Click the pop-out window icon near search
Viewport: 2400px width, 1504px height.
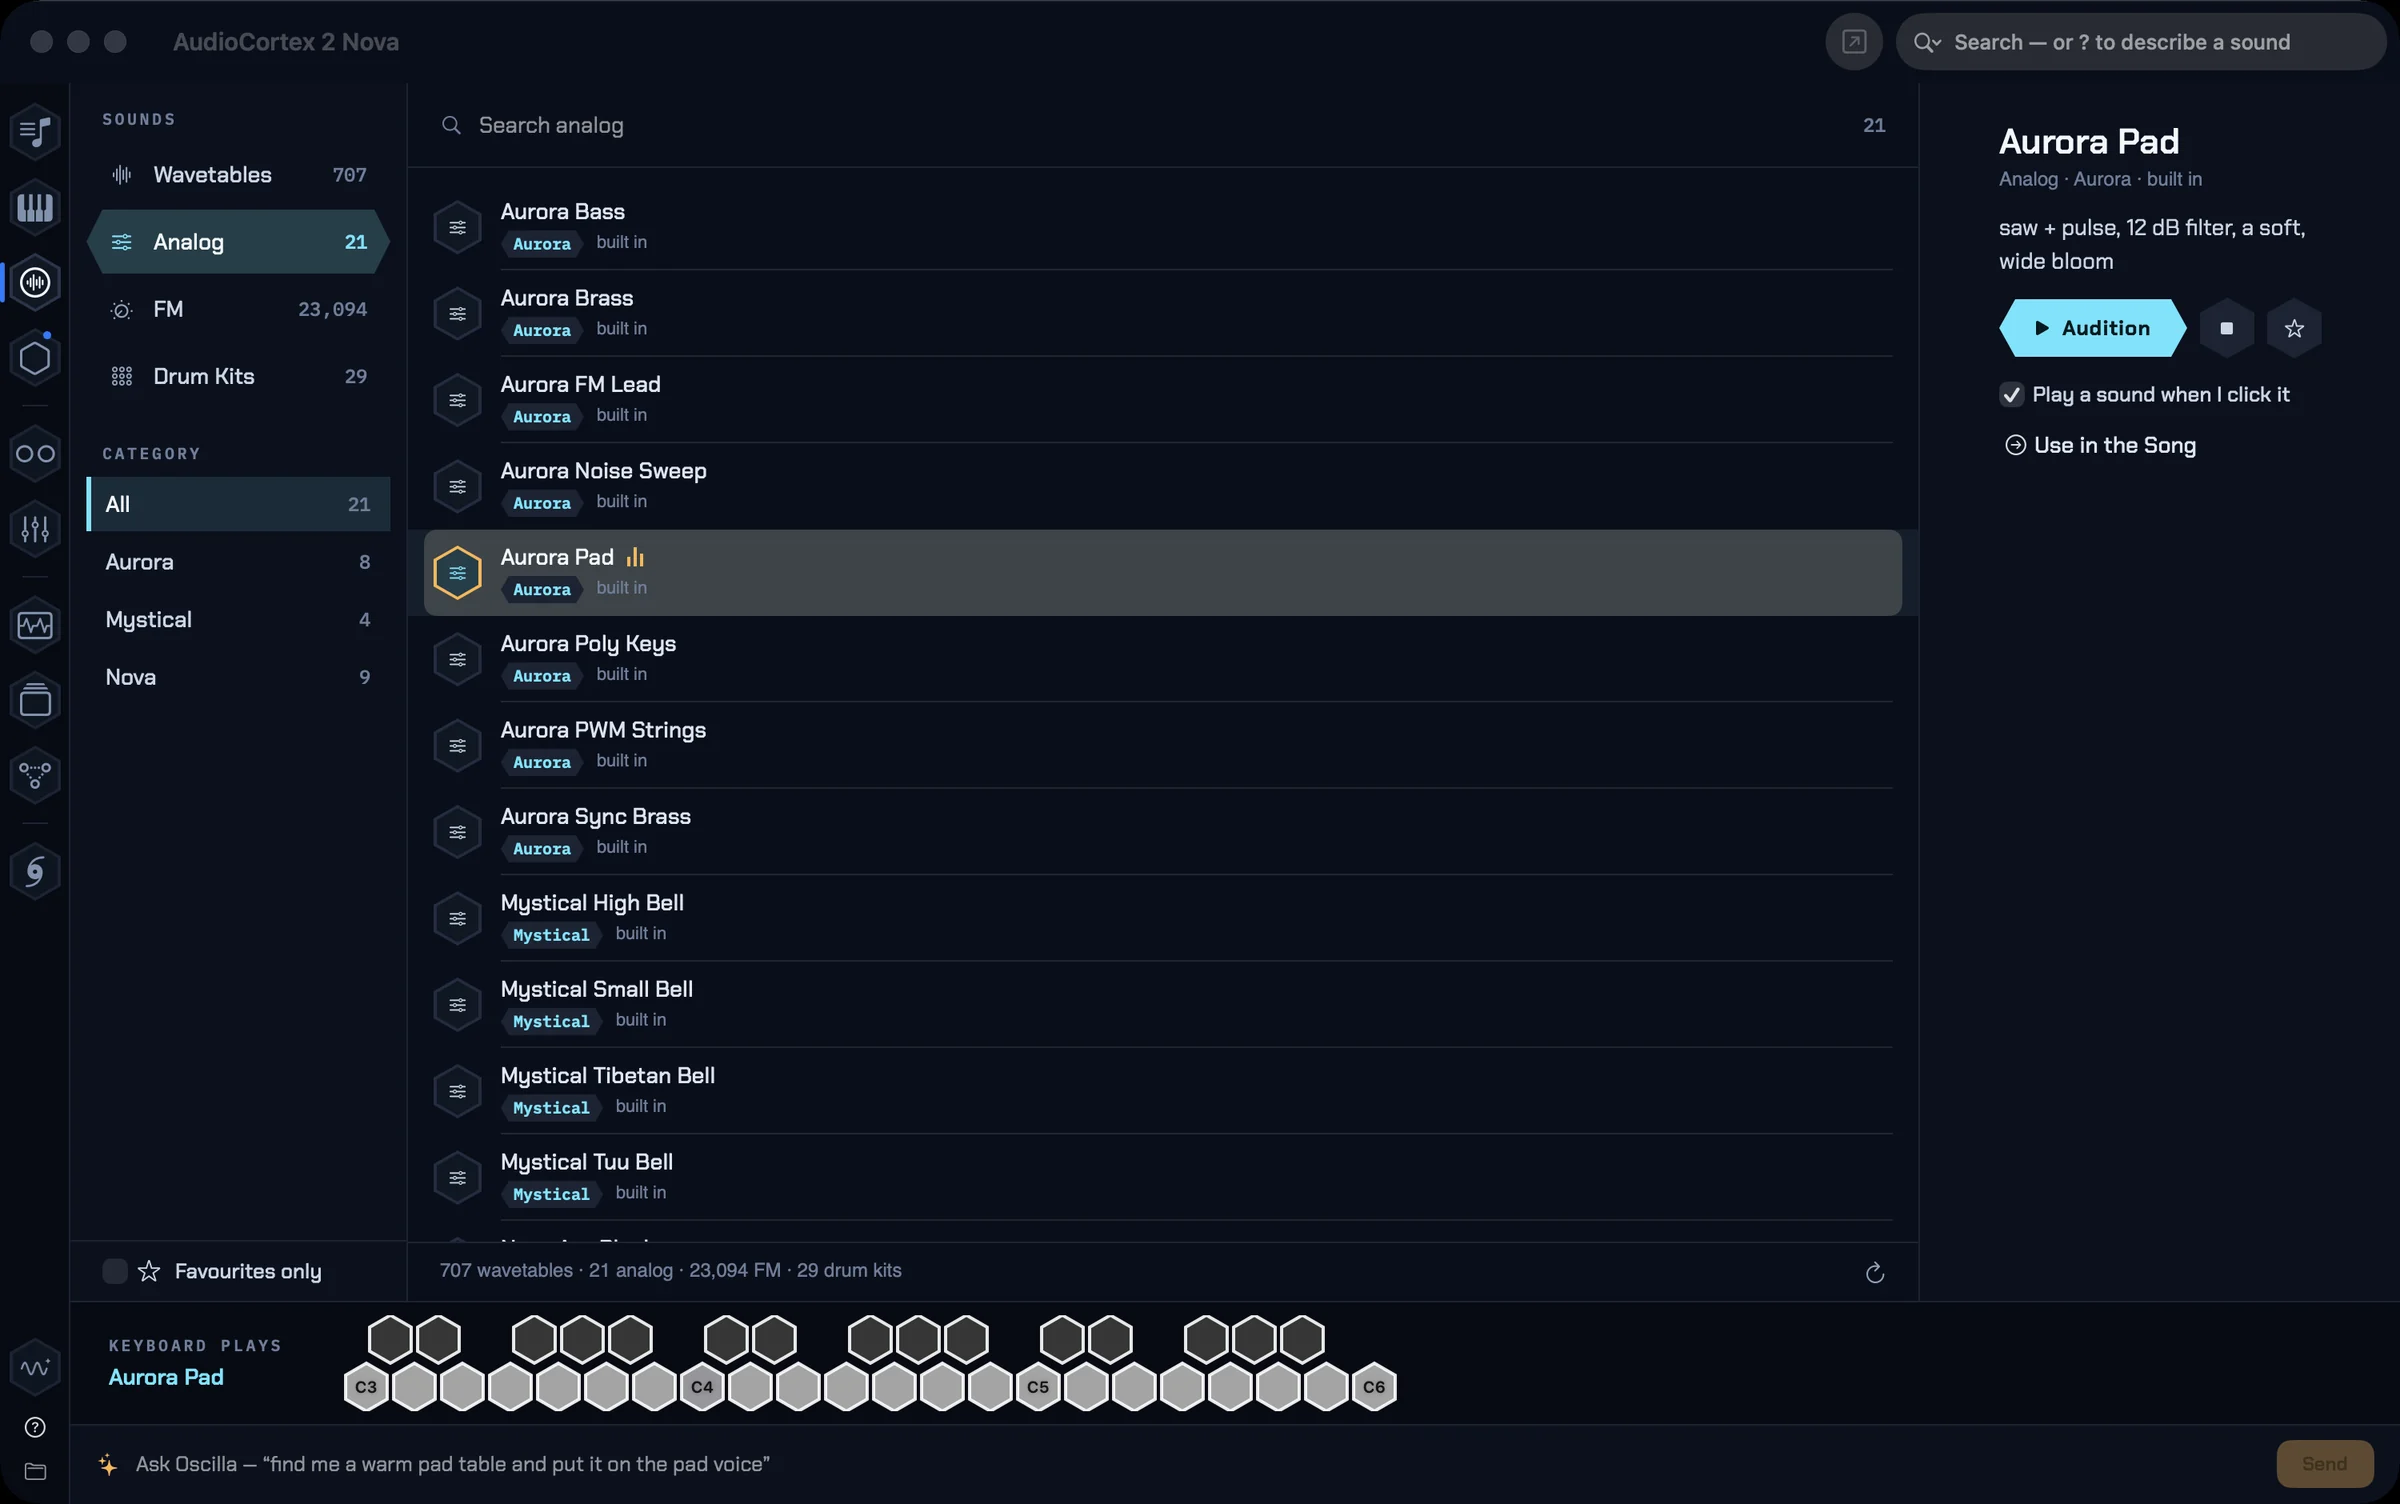pos(1853,42)
